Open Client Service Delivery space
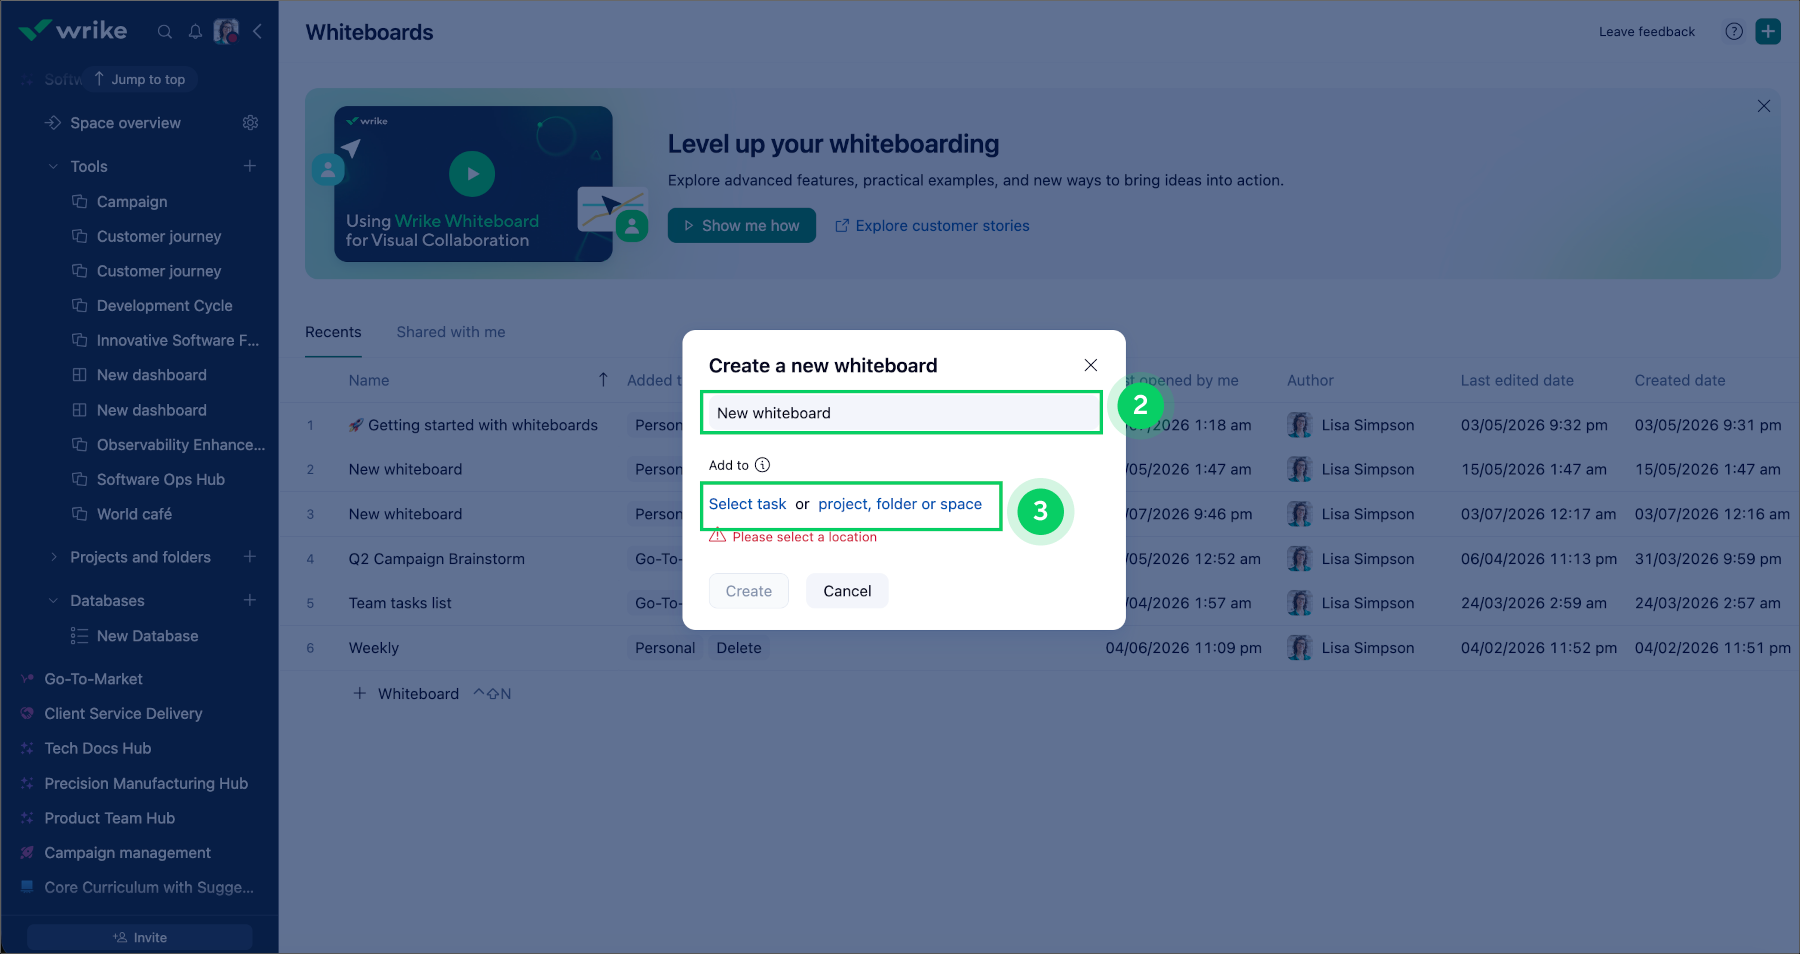1800x954 pixels. click(x=123, y=714)
